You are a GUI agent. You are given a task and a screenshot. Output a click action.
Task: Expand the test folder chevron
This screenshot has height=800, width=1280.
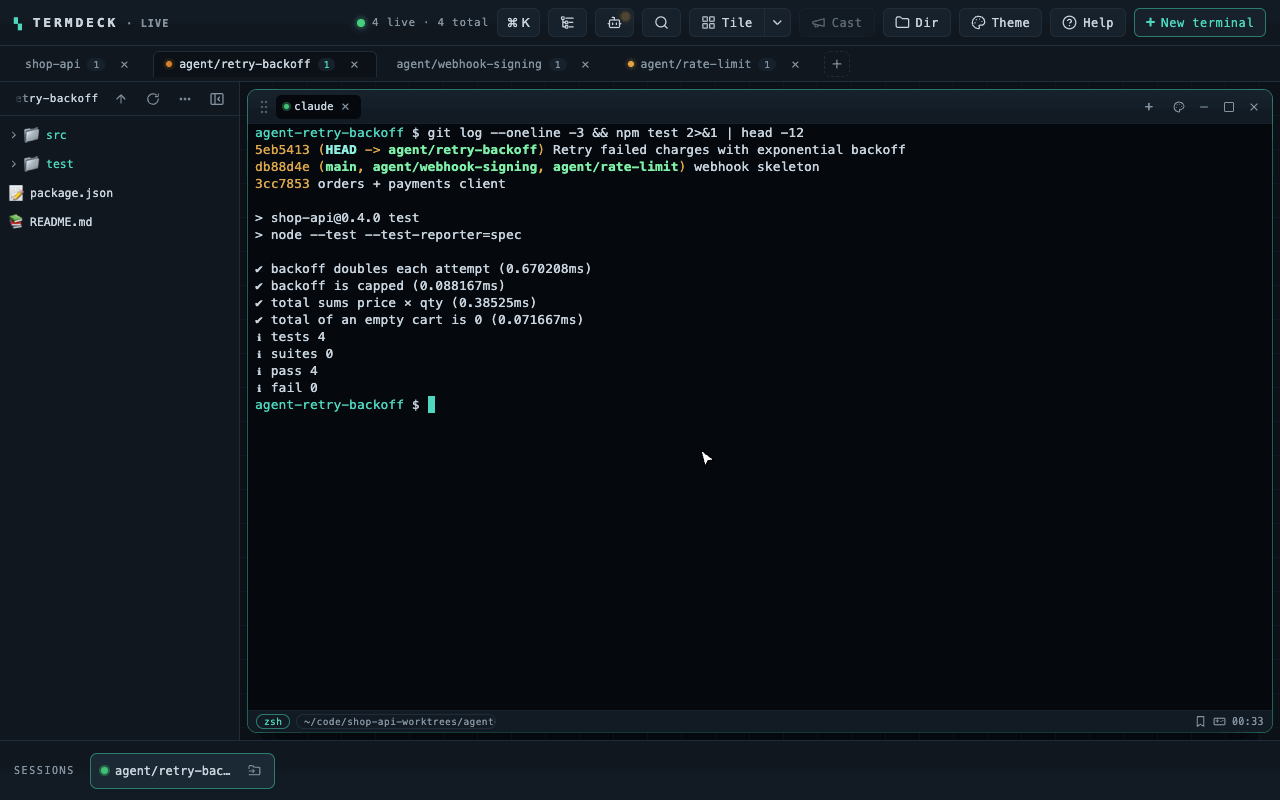click(x=13, y=163)
